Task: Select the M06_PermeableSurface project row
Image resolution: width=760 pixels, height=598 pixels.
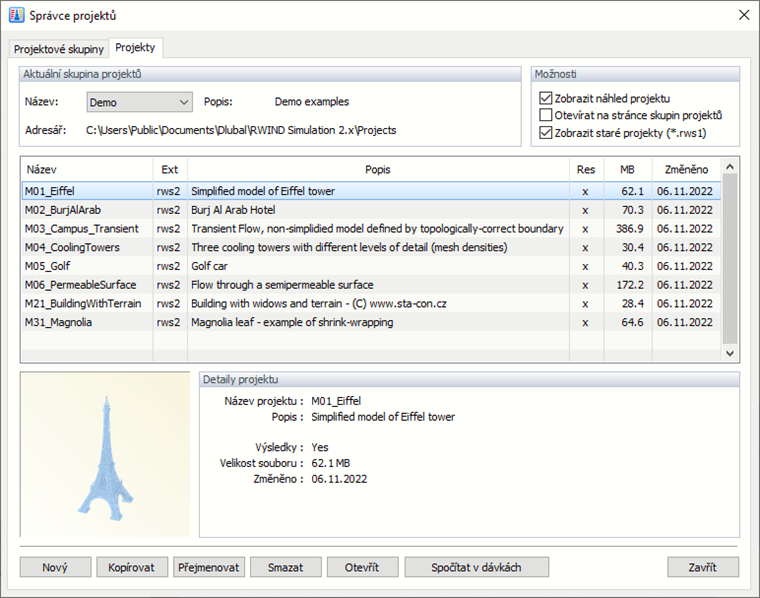Action: click(371, 285)
